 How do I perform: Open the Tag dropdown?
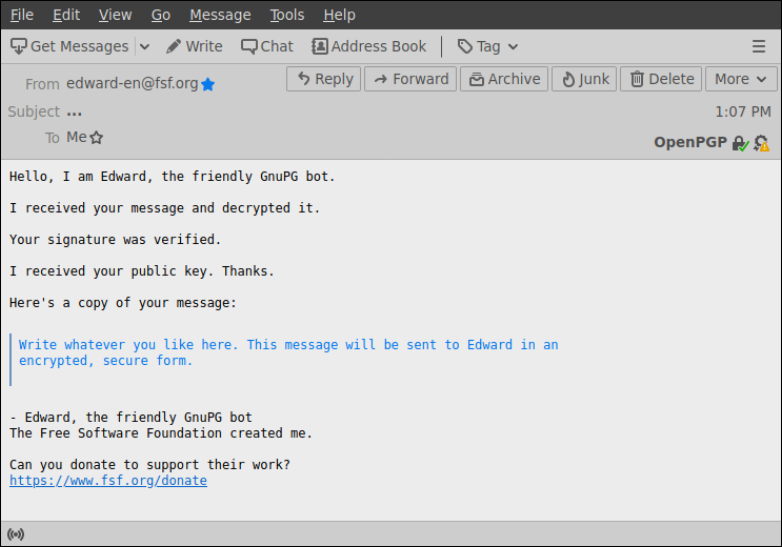click(x=488, y=47)
